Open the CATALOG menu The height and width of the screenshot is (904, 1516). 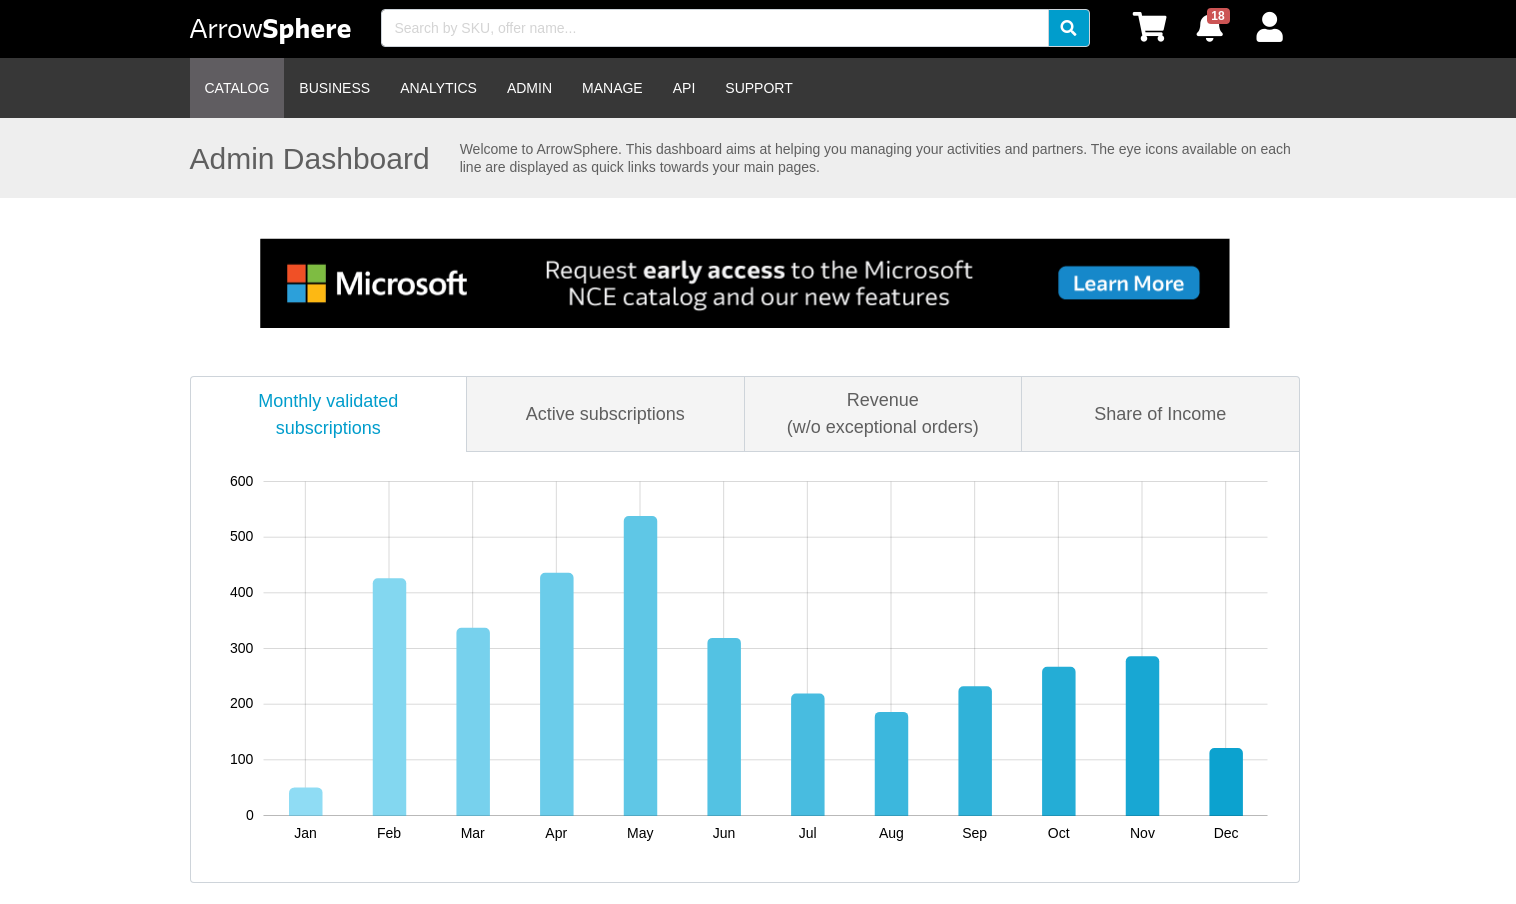[237, 88]
